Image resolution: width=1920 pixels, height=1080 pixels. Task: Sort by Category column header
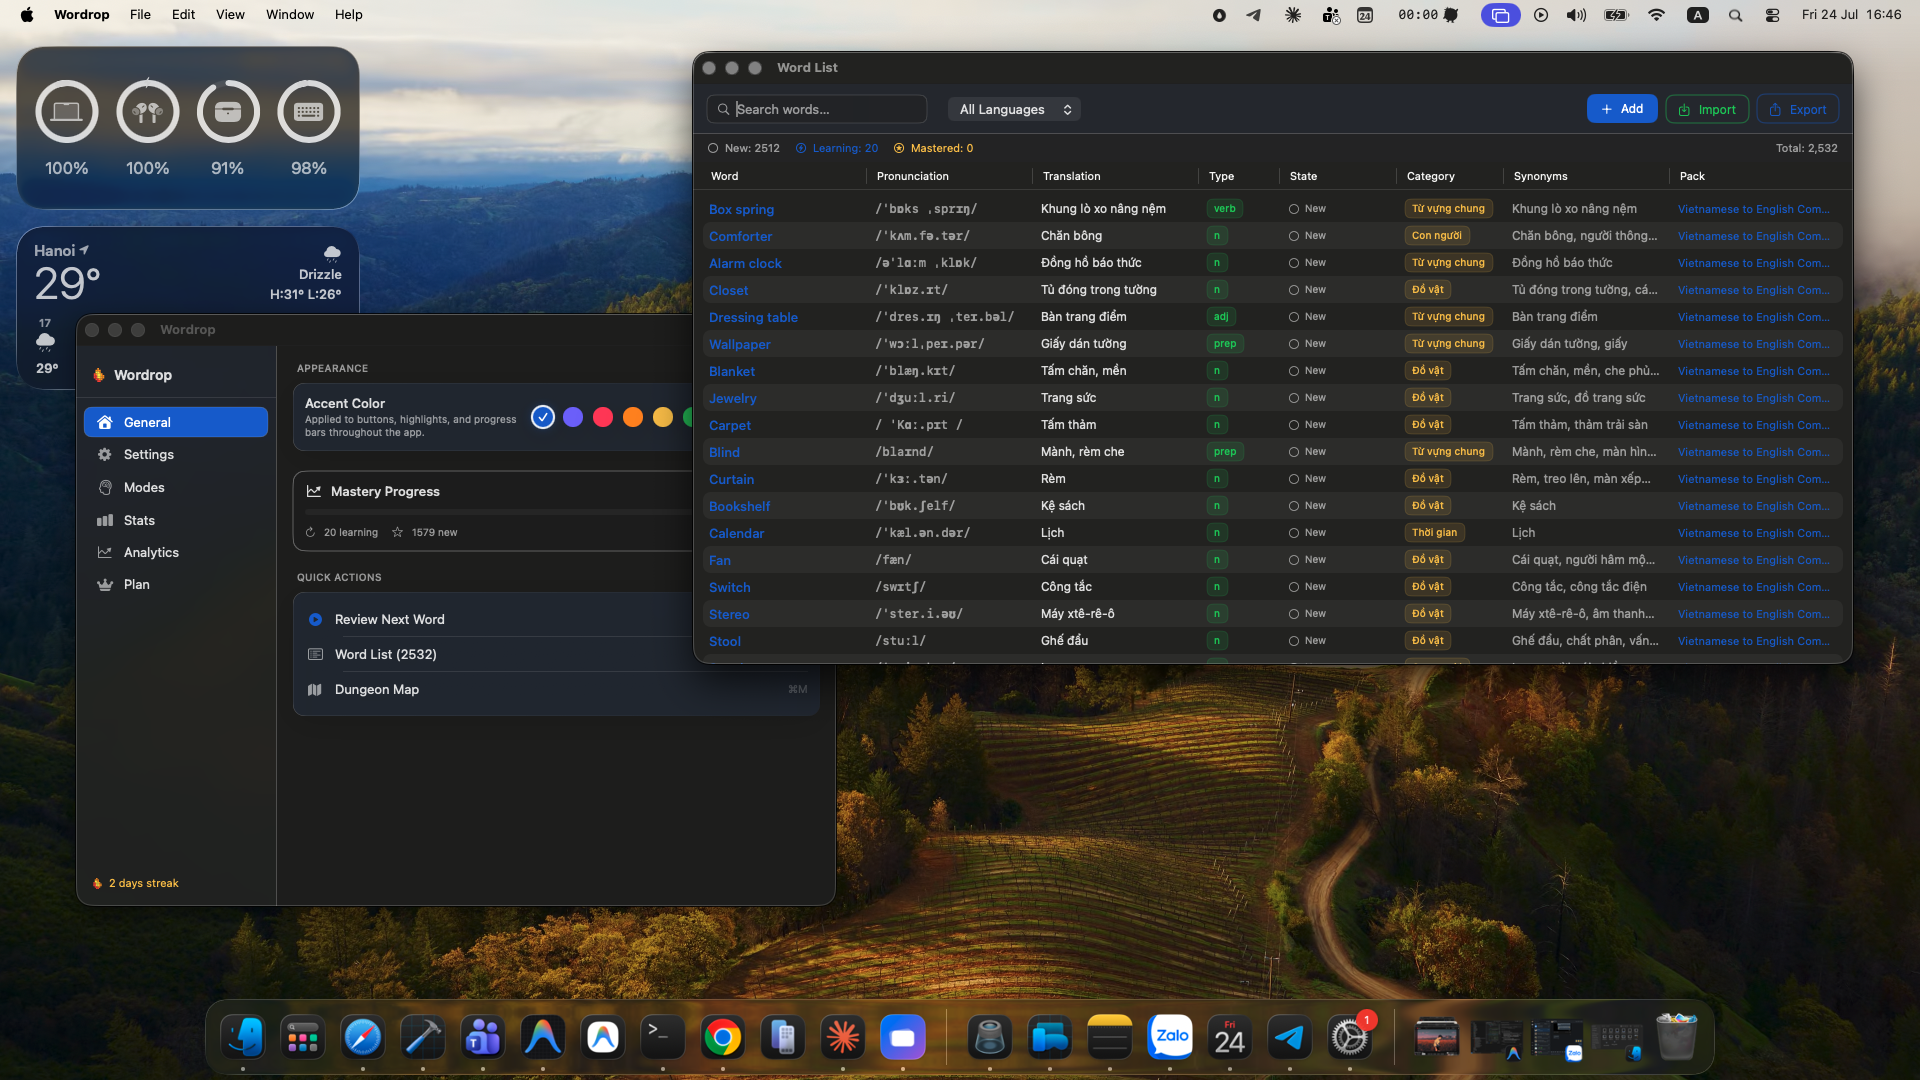tap(1431, 176)
